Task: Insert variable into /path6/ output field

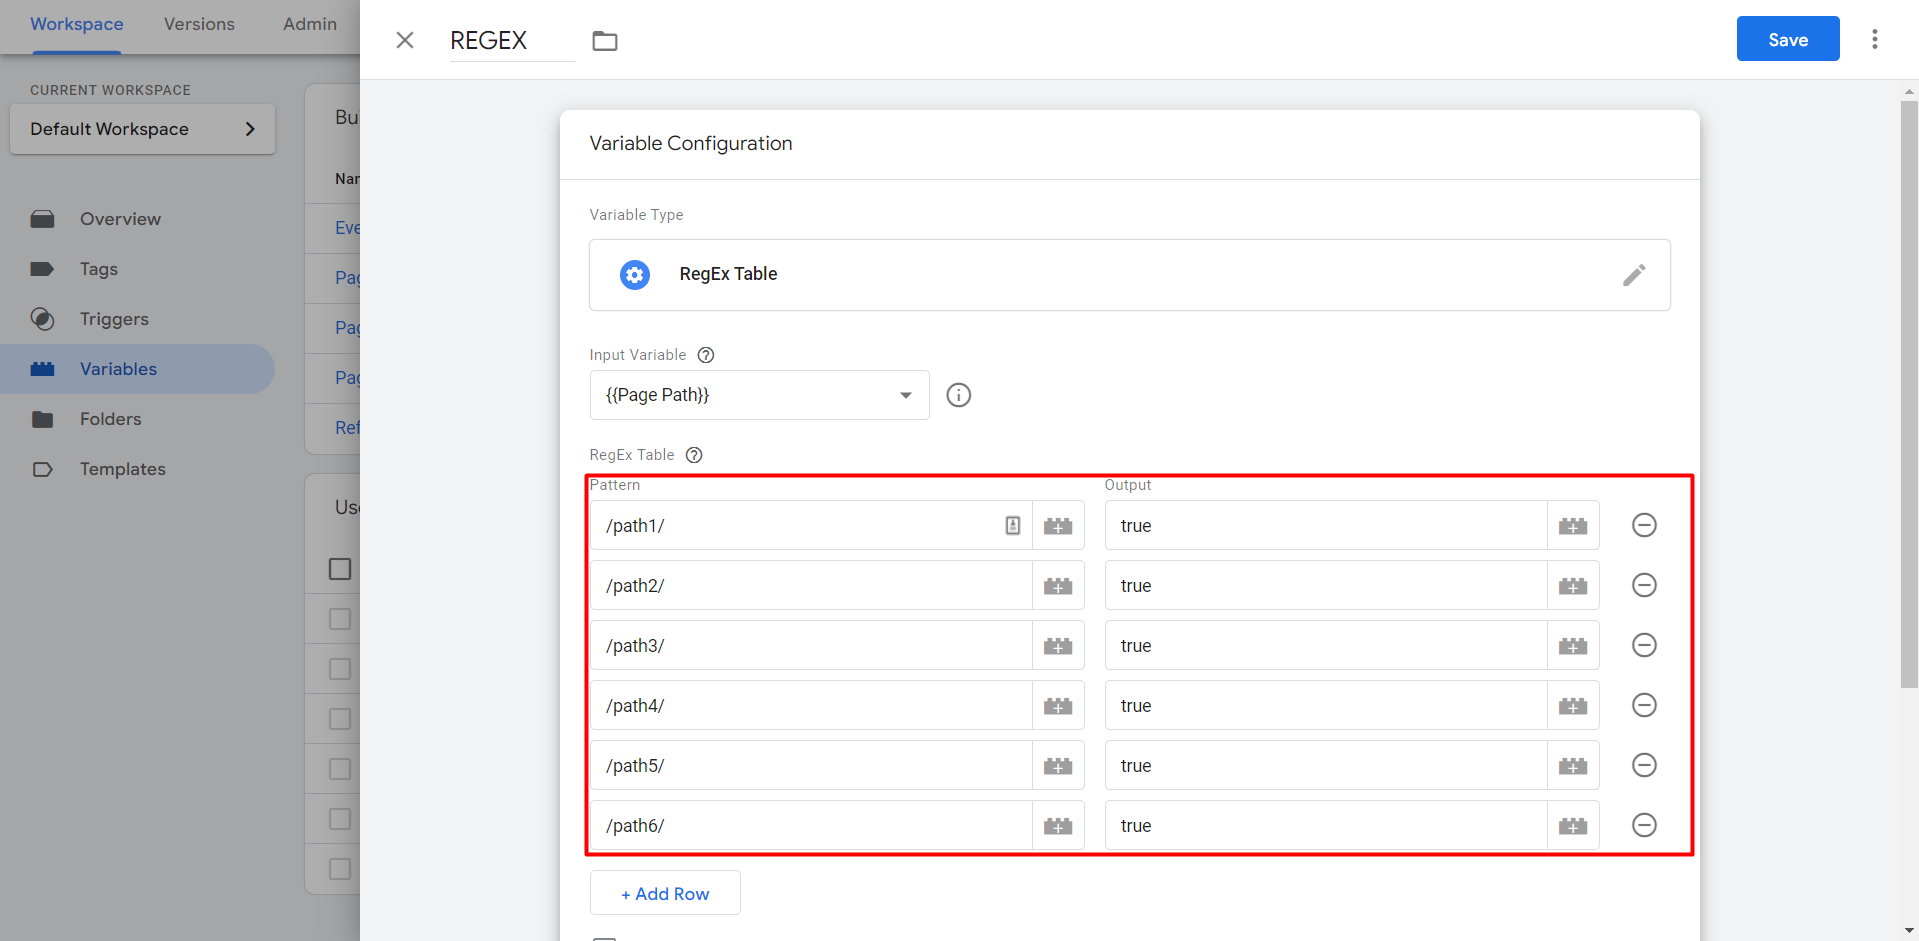Action: (1573, 826)
